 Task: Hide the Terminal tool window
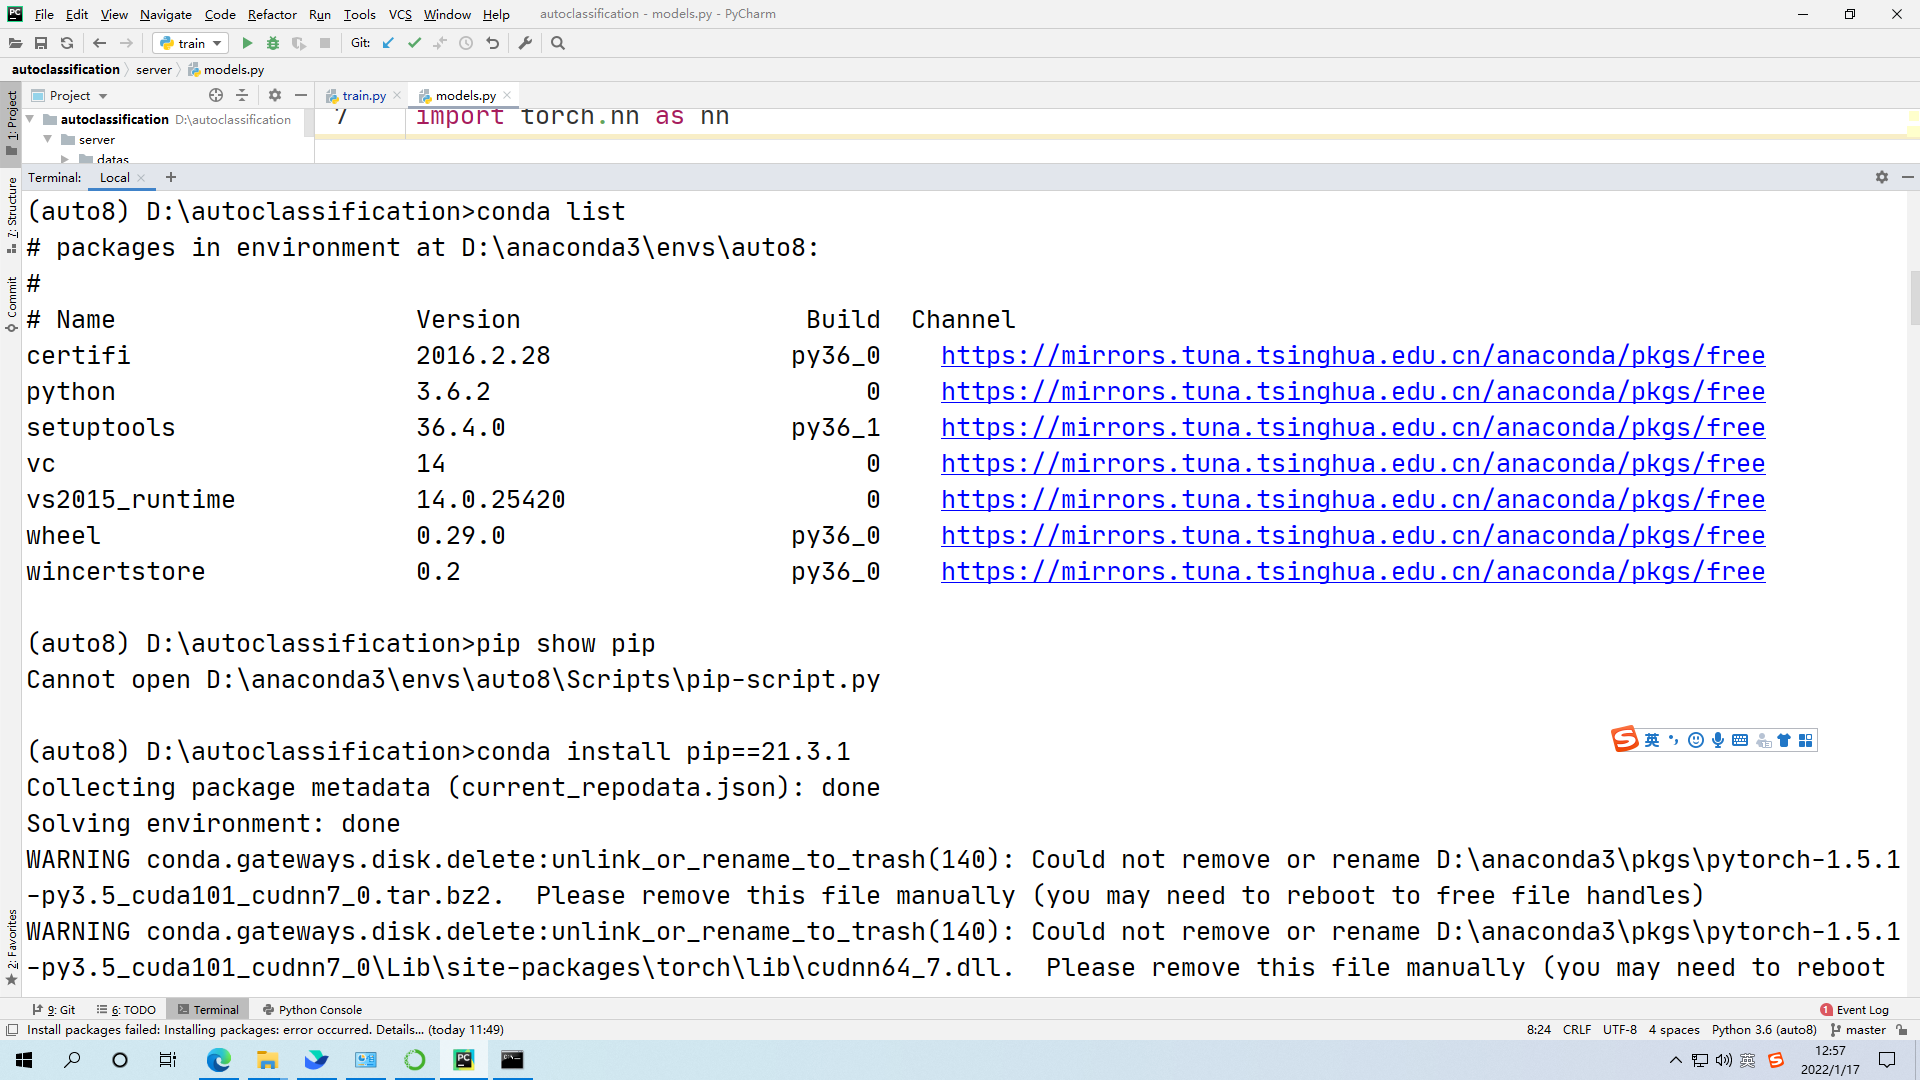[1908, 177]
